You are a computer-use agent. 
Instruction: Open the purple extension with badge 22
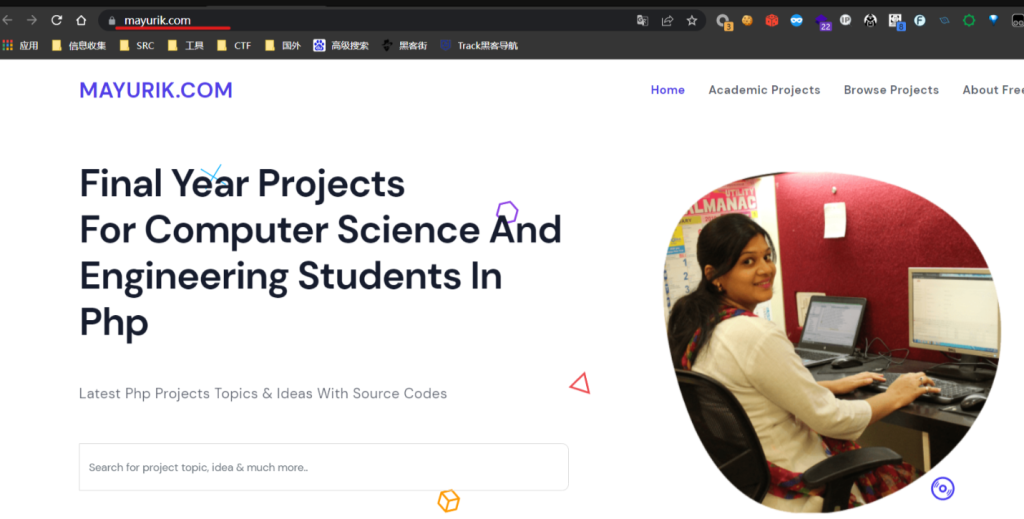point(823,22)
